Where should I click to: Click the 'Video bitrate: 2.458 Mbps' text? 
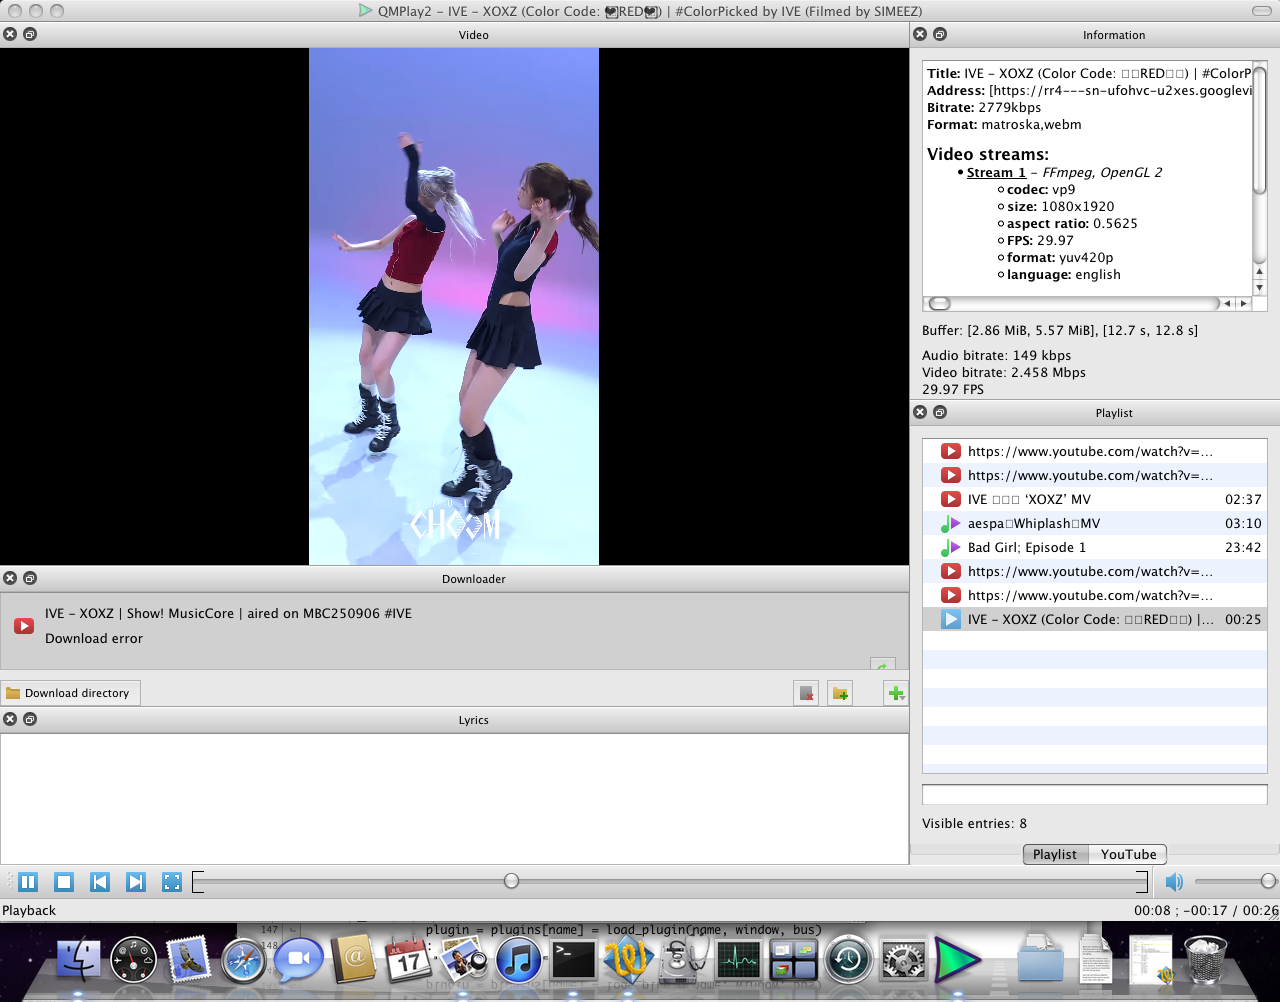[1004, 372]
